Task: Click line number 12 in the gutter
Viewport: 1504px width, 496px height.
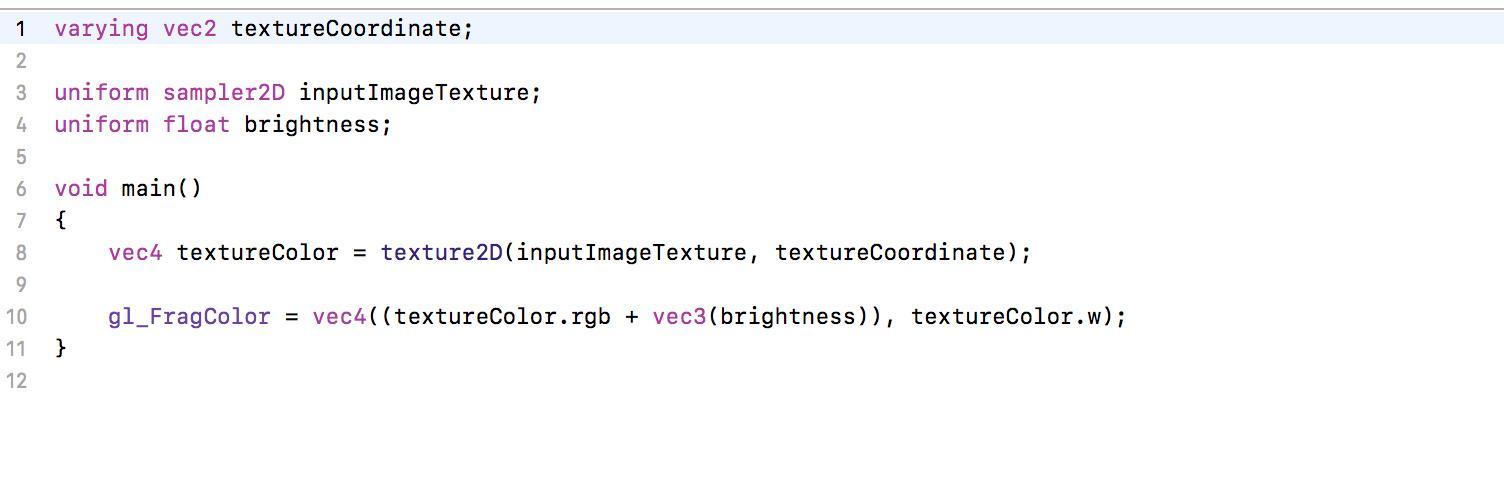Action: coord(16,381)
